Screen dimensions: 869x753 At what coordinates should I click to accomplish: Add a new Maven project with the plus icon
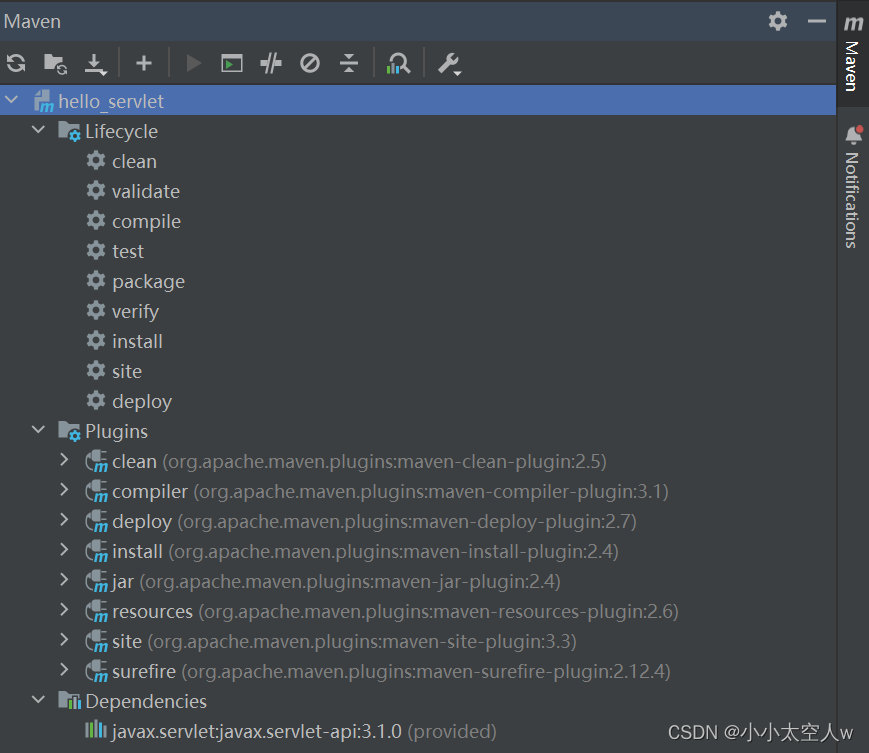144,63
